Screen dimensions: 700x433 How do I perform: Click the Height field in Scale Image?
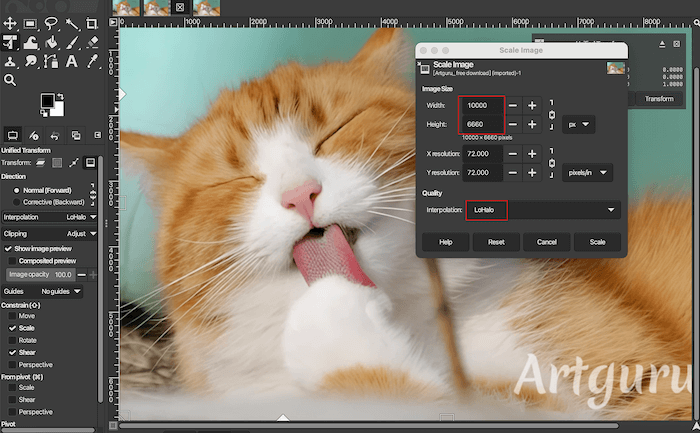[482, 124]
